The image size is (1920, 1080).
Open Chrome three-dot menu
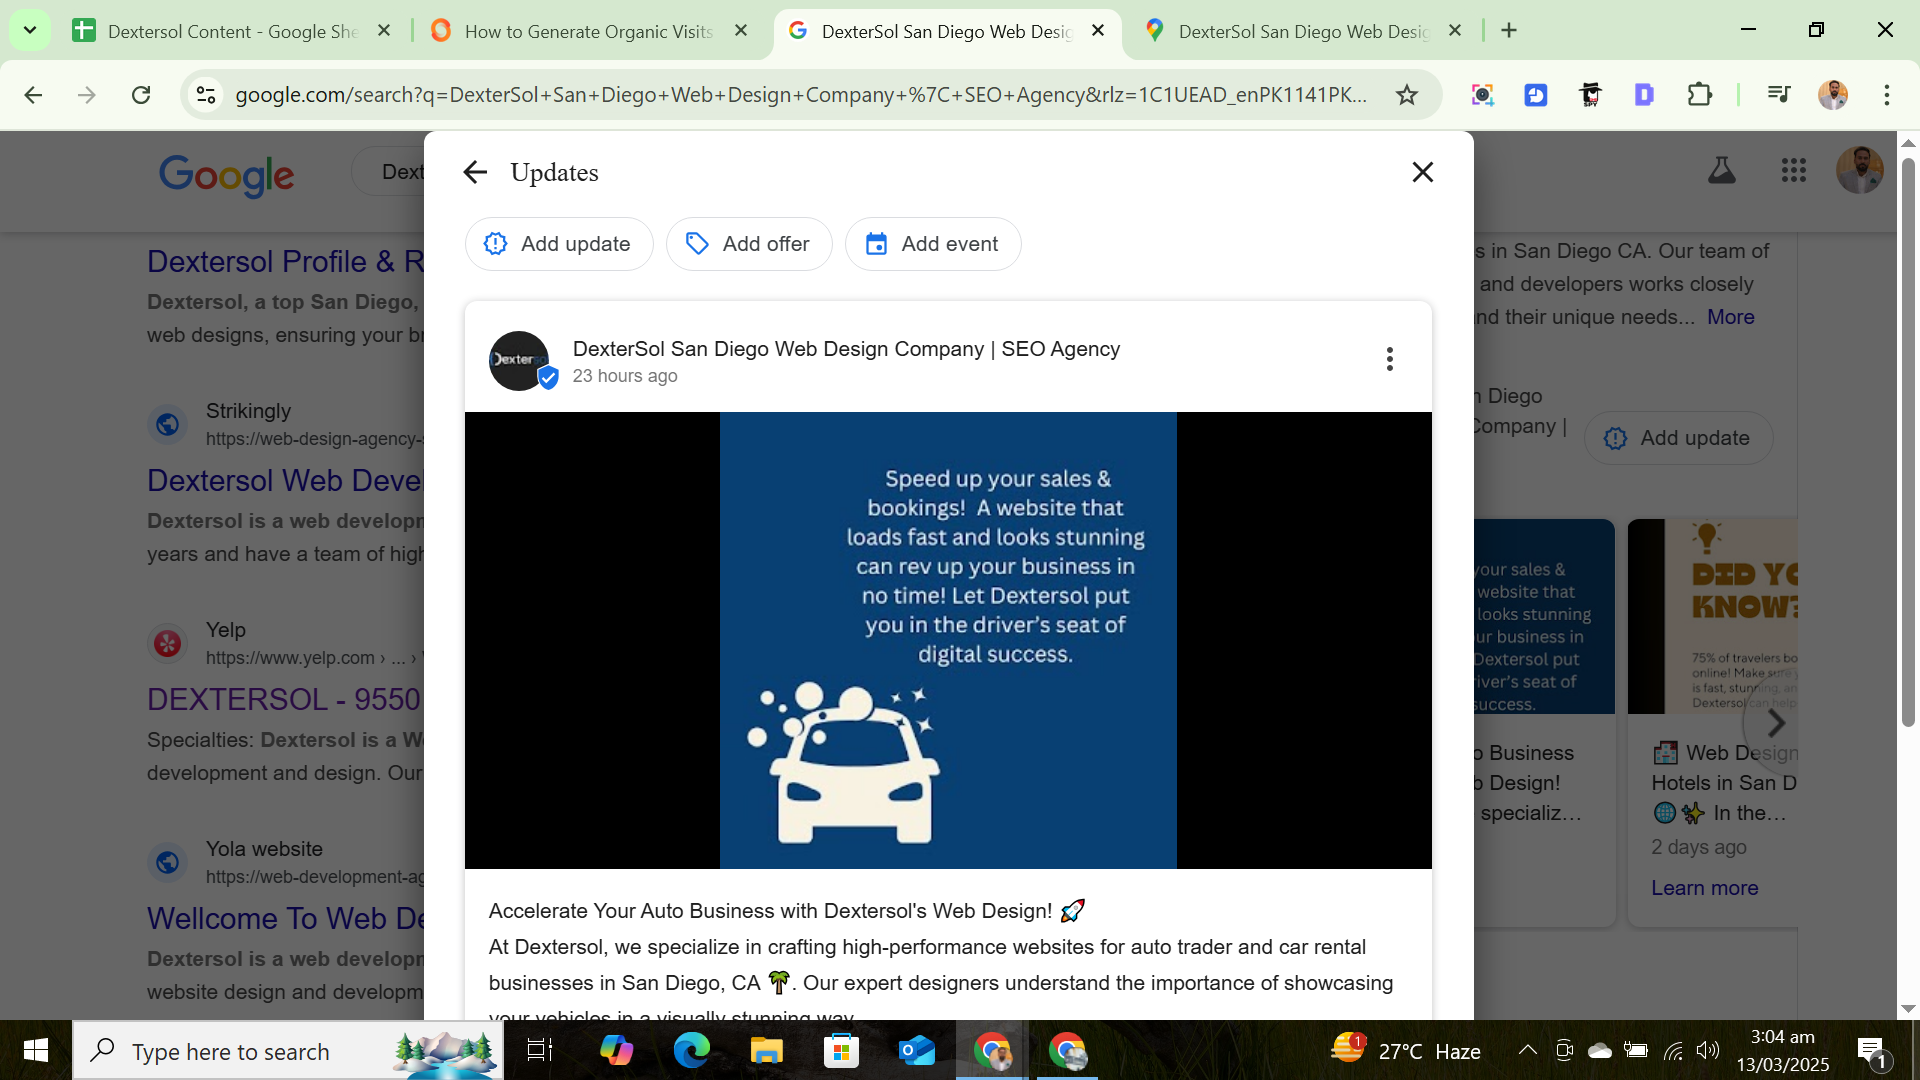click(1887, 95)
